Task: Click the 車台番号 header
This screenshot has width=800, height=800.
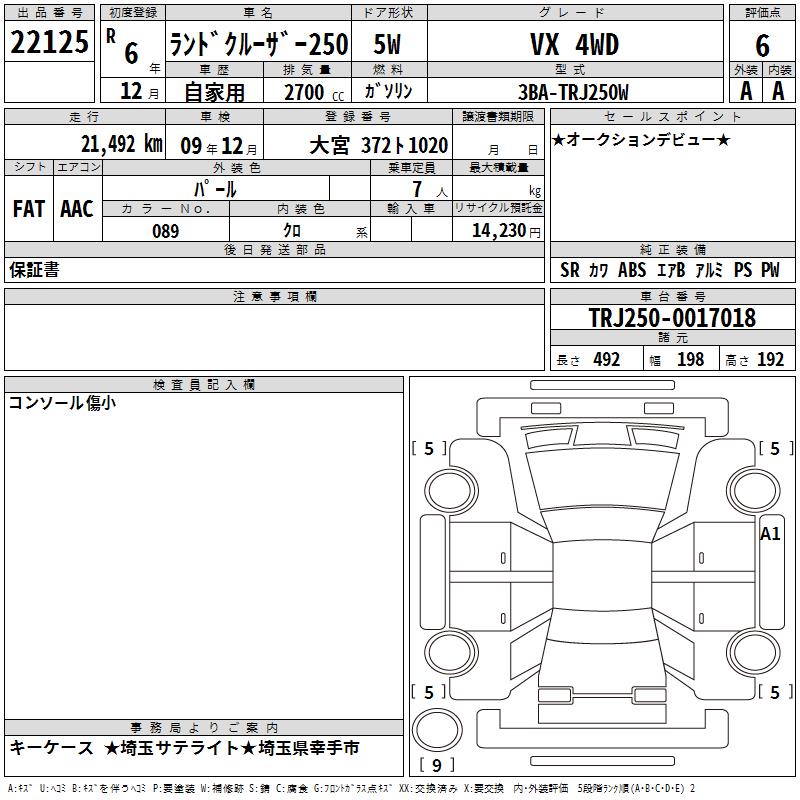Action: click(x=672, y=296)
